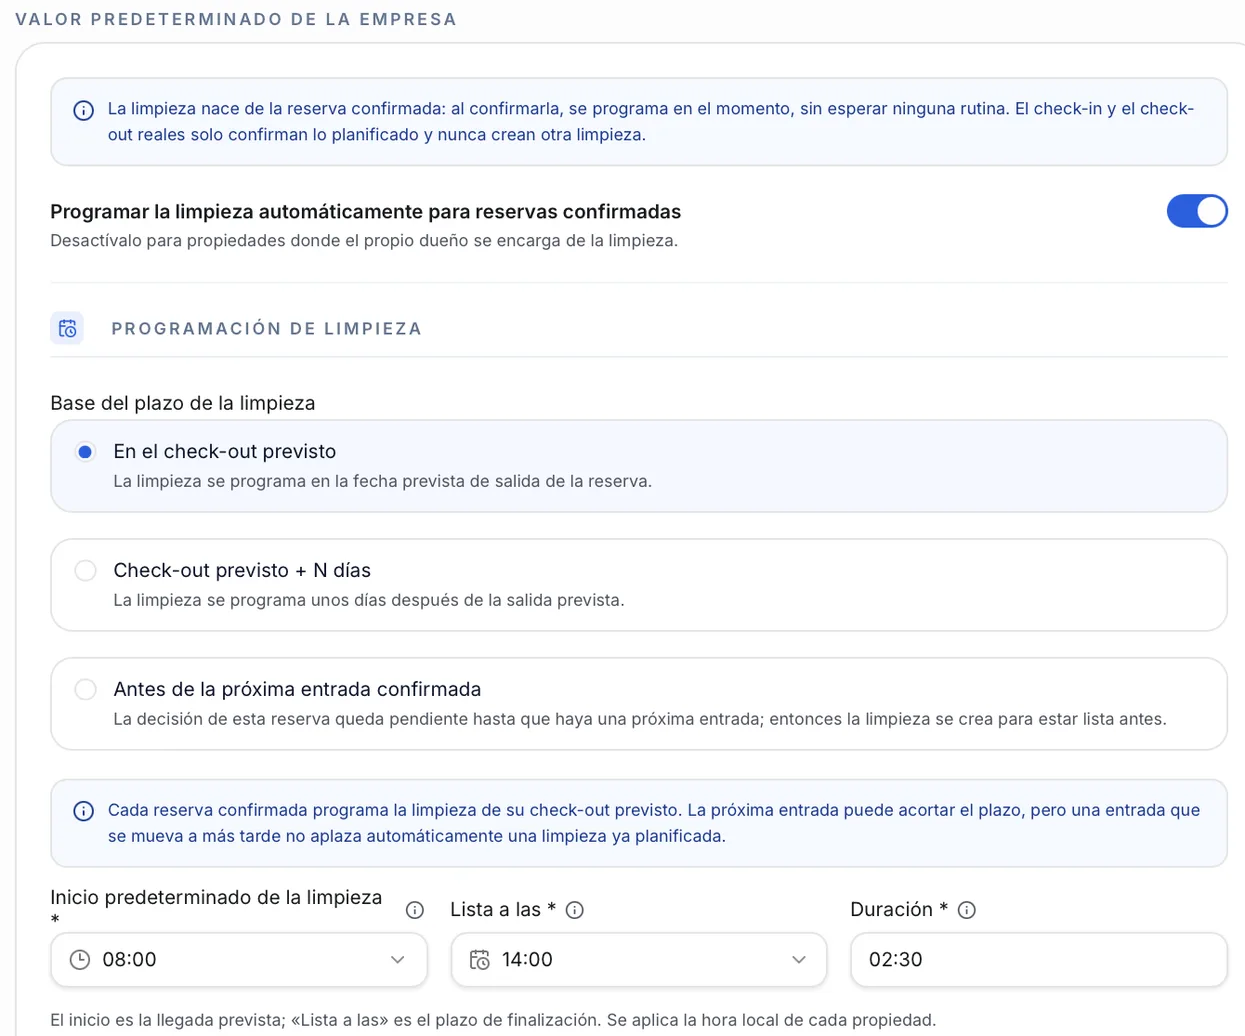The width and height of the screenshot is (1245, 1036).
Task: Click 'Base del plazo de la limpieza' label
Action: [183, 403]
